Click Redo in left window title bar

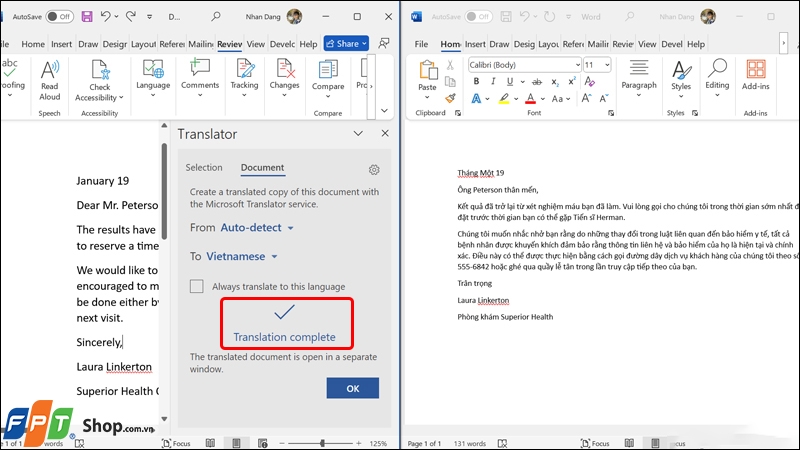click(x=131, y=16)
